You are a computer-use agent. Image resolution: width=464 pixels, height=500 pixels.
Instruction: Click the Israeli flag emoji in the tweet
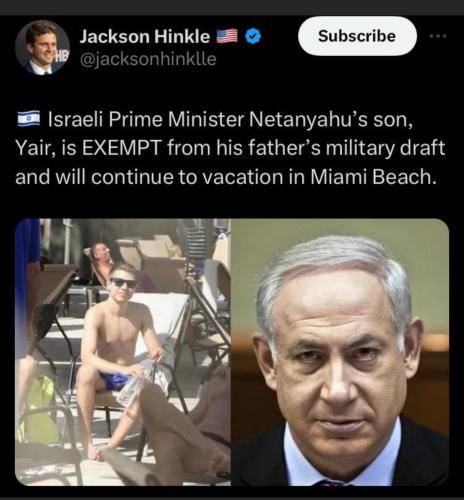pyautogui.click(x=29, y=118)
